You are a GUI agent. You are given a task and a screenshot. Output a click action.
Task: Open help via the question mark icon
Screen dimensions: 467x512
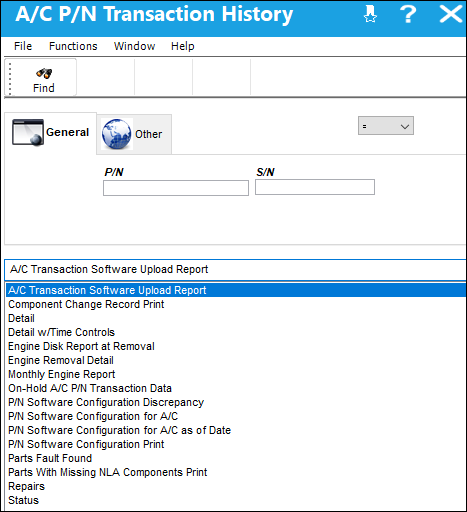coord(408,14)
